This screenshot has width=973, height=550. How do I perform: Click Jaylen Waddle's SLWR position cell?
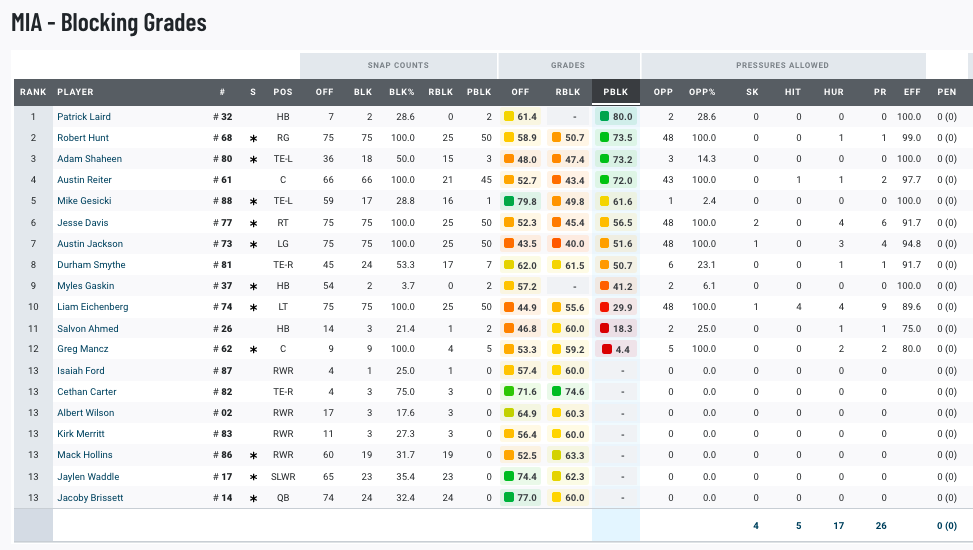(283, 477)
